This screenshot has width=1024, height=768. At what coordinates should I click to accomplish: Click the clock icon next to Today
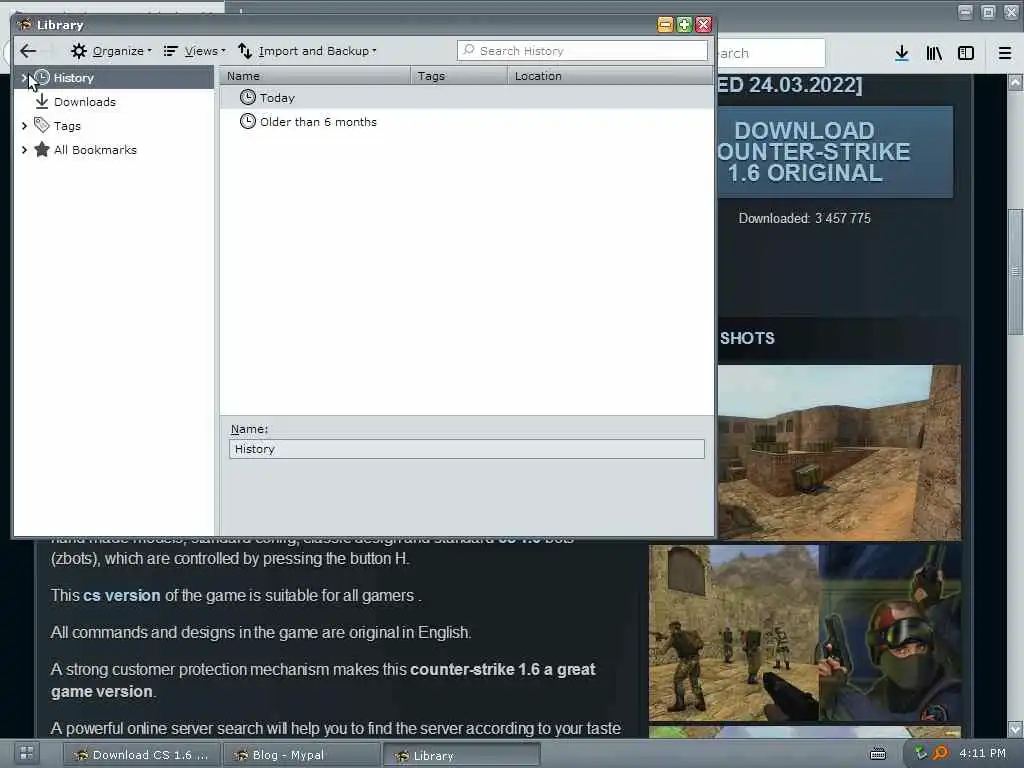[x=248, y=98]
